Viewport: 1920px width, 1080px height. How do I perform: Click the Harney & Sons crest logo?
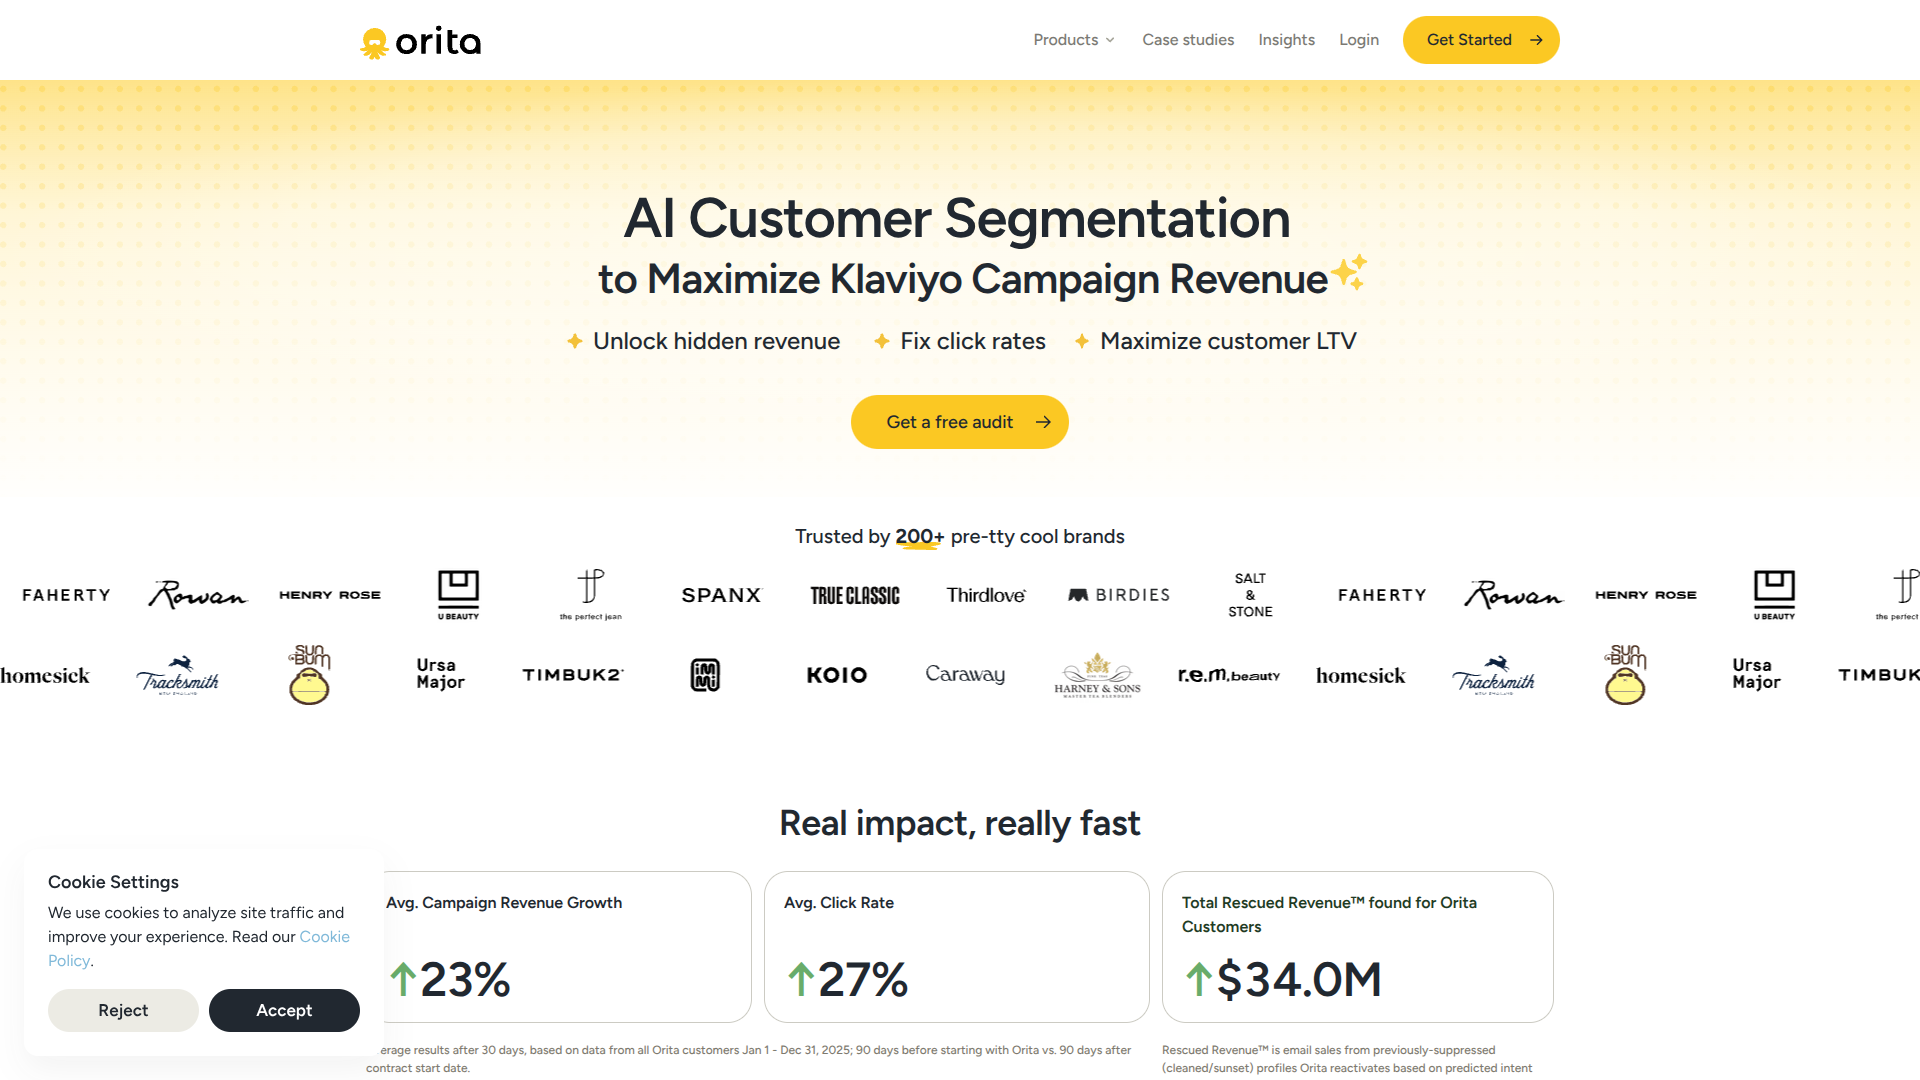[x=1096, y=670]
